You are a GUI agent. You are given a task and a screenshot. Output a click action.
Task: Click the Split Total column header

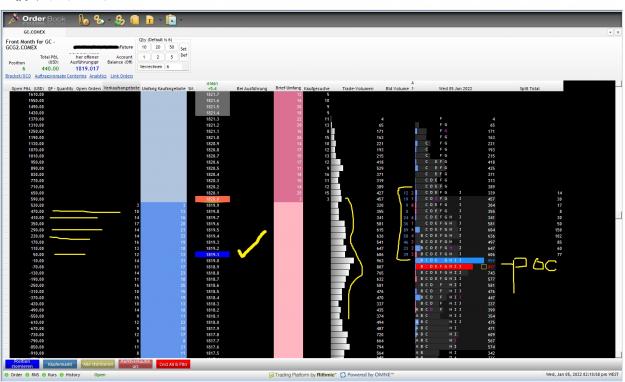(529, 89)
